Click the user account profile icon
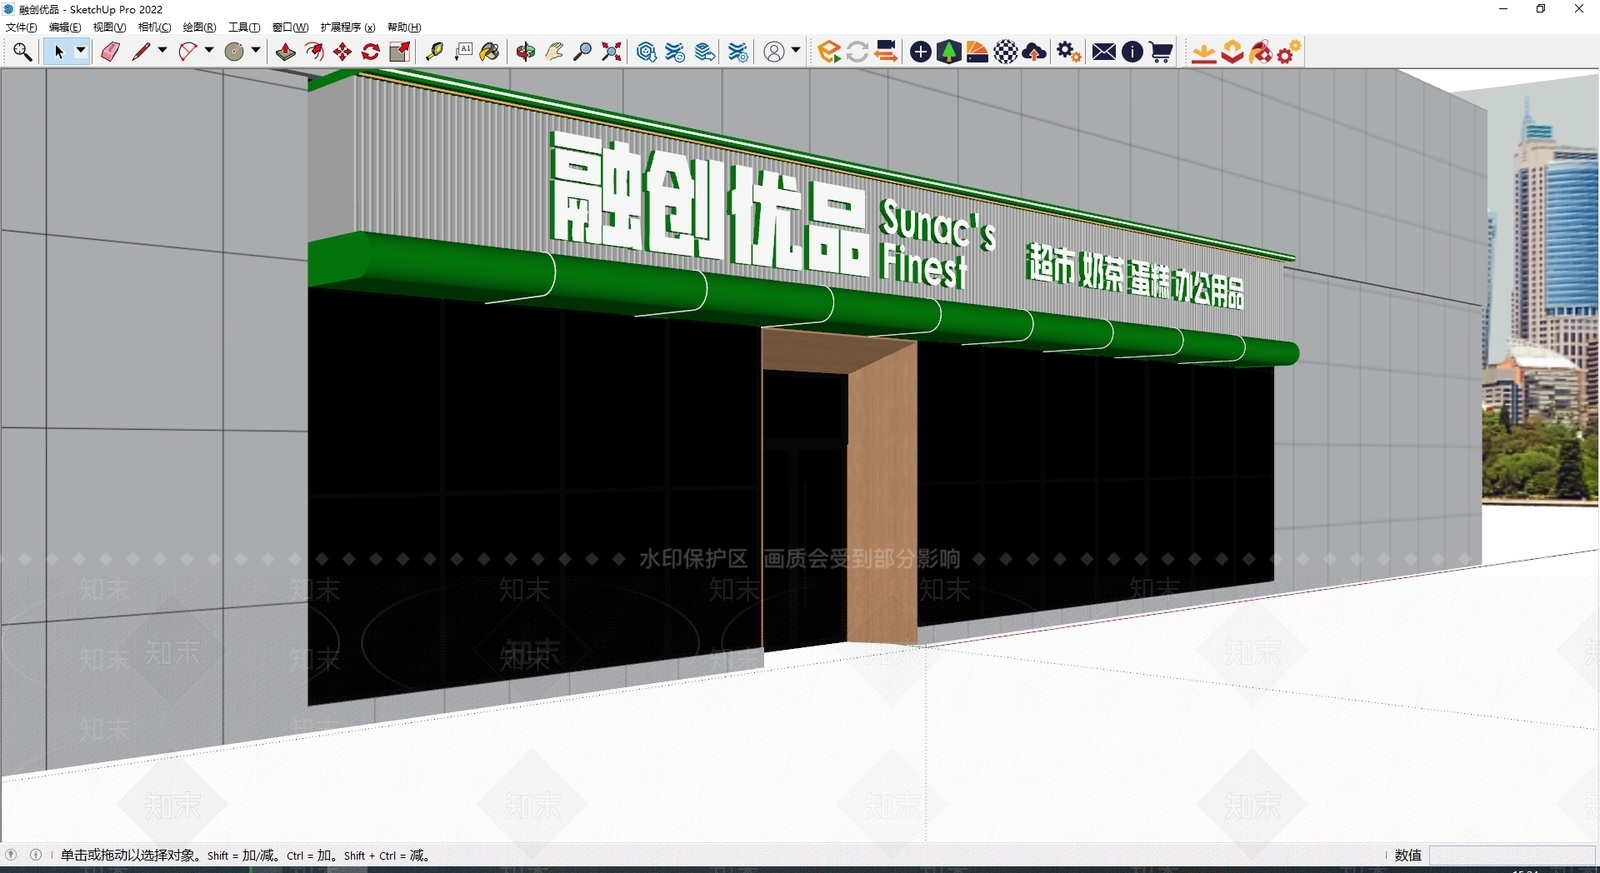This screenshot has height=873, width=1600. coord(774,52)
